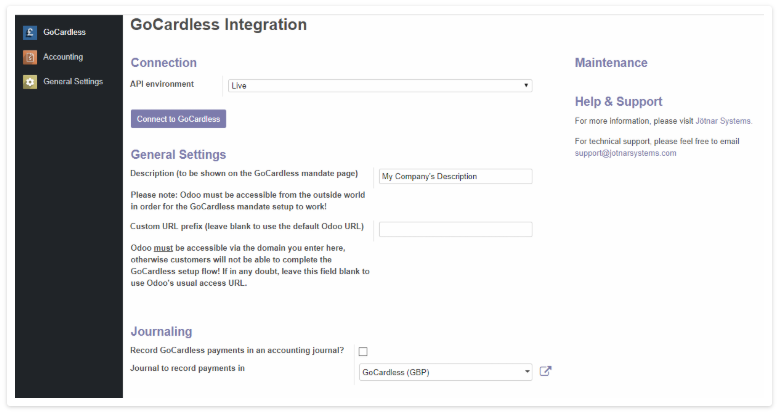Open the API environment dropdown
The height and width of the screenshot is (412, 778).
pyautogui.click(x=380, y=85)
